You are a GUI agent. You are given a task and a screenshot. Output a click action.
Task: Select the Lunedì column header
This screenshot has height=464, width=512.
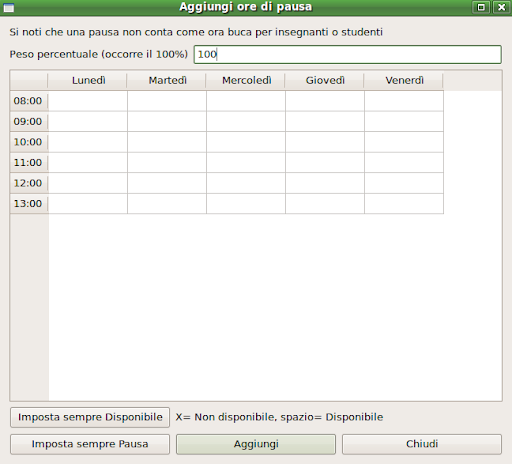[x=88, y=80]
